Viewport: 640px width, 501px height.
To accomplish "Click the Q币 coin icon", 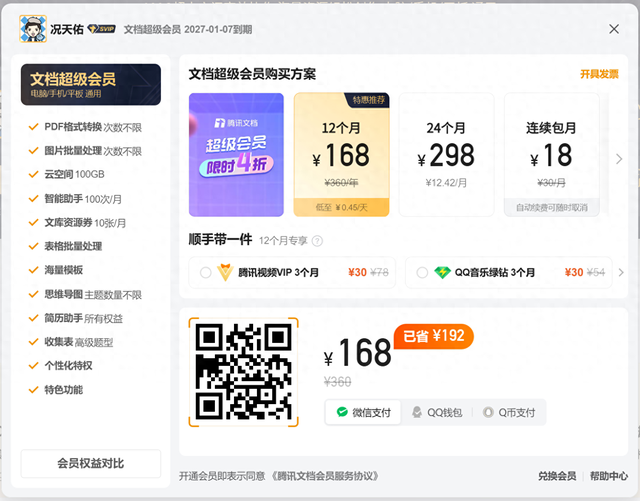I will pyautogui.click(x=488, y=412).
